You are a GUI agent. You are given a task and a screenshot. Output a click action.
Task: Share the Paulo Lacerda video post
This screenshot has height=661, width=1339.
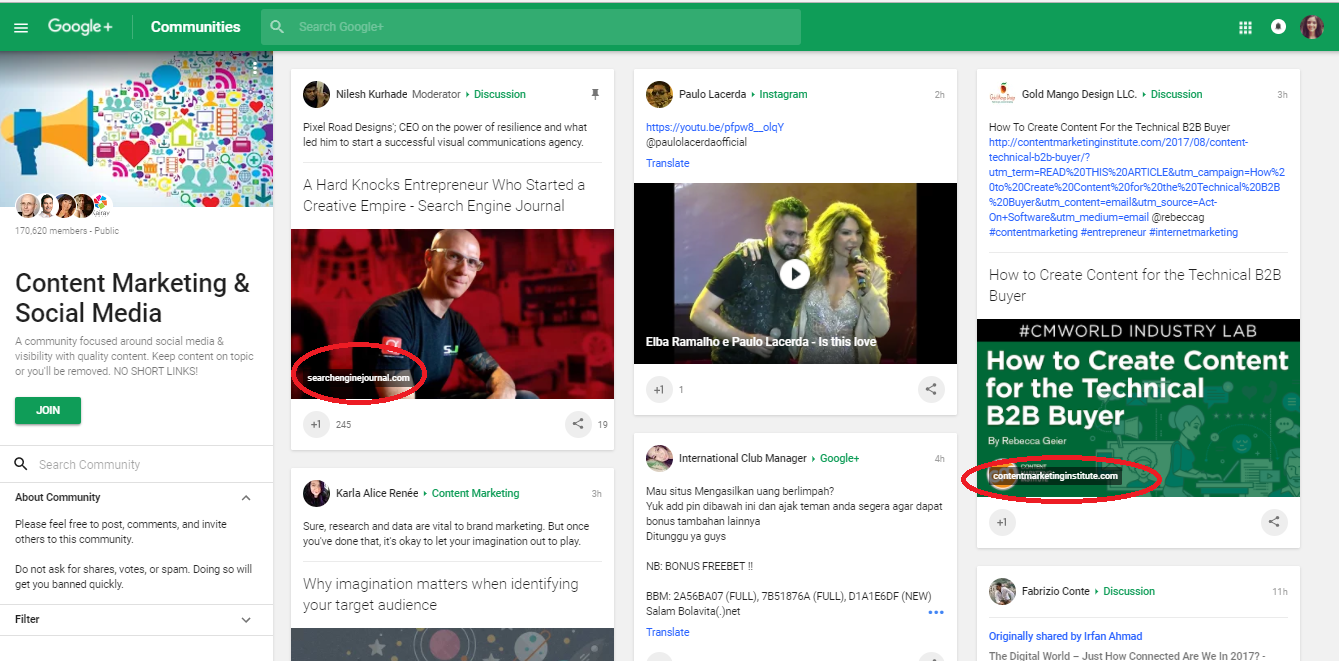[x=931, y=389]
